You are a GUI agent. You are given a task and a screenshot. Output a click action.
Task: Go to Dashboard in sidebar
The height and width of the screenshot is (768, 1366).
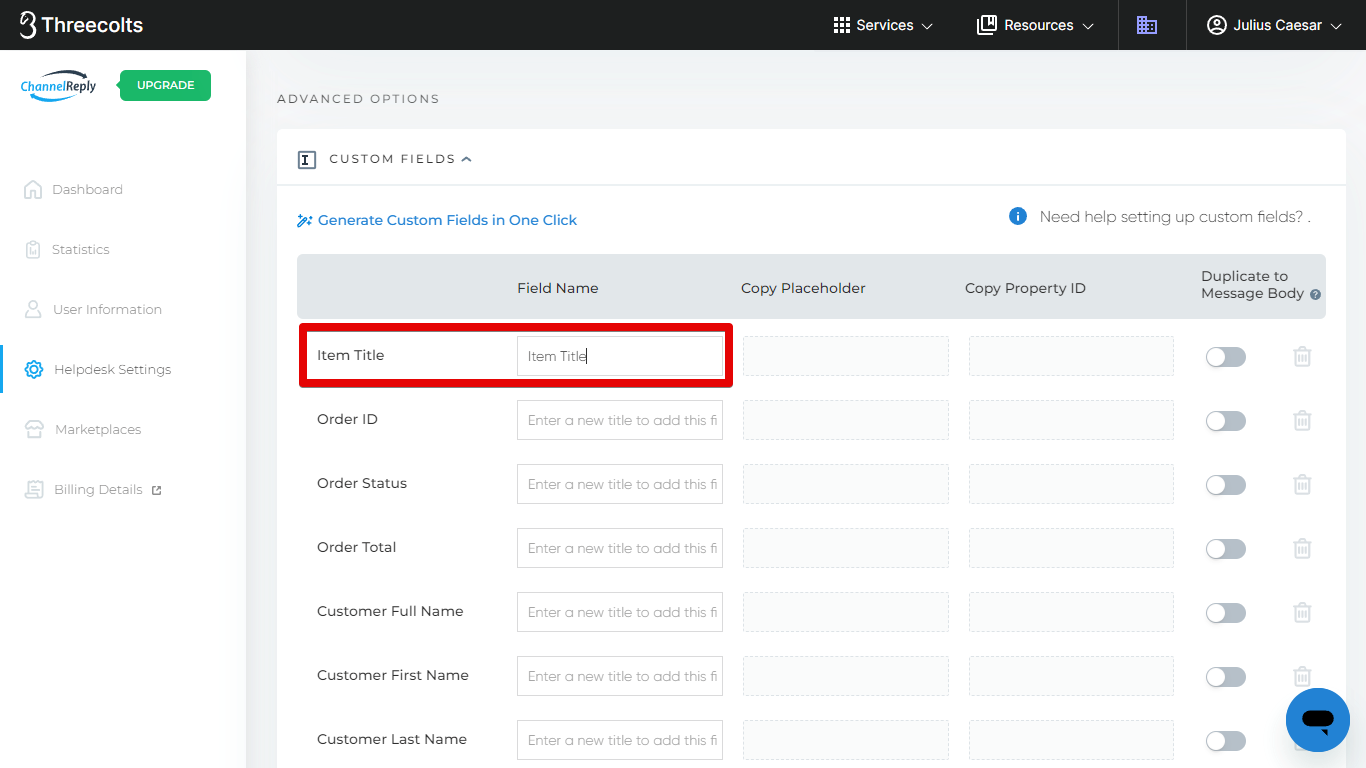87,190
